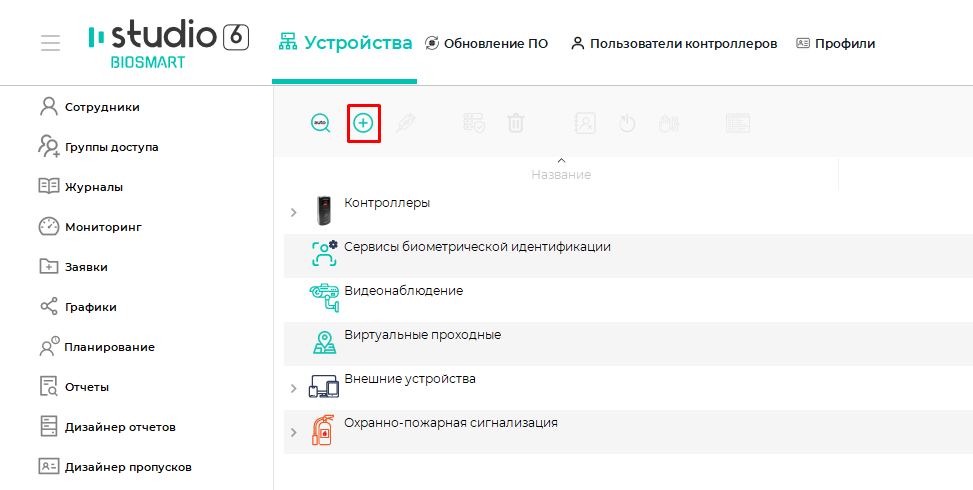973x490 pixels.
Task: Click the fire extinguisher alarm icon
Action: click(x=323, y=430)
